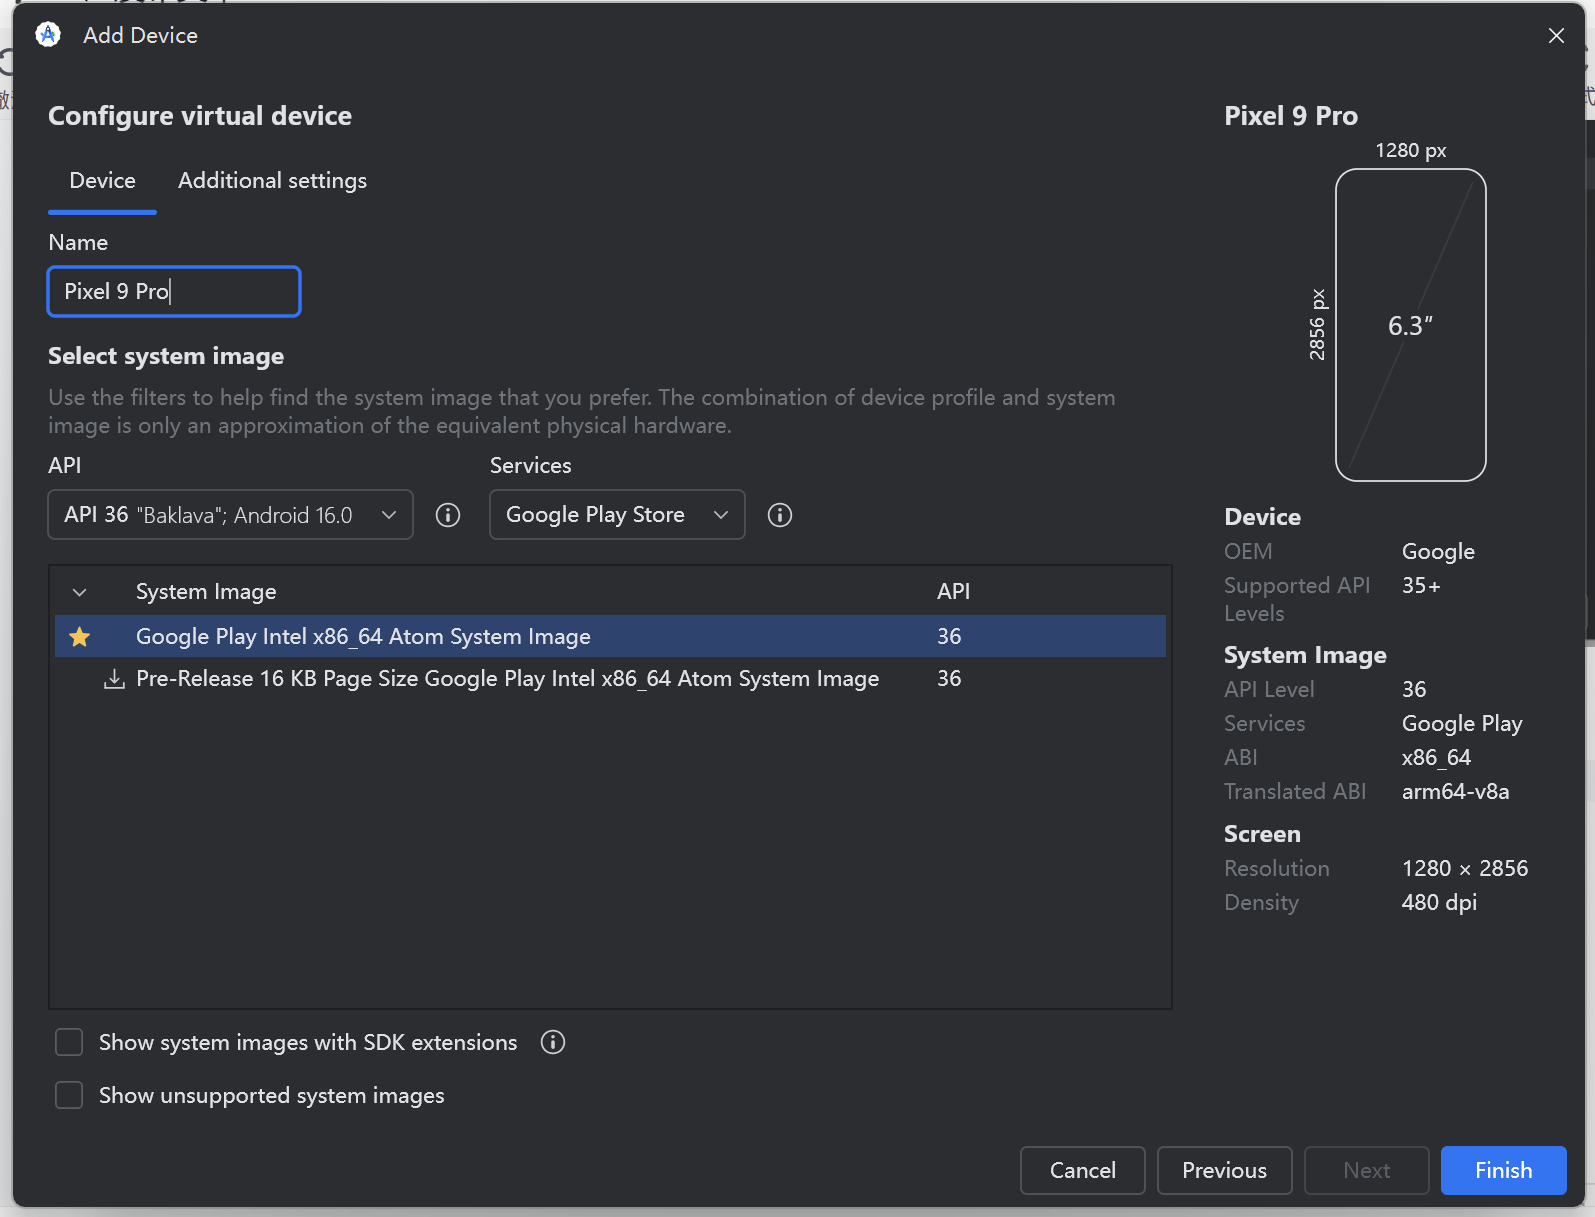
Task: Click the info icon beside API dropdown
Action: (x=448, y=515)
